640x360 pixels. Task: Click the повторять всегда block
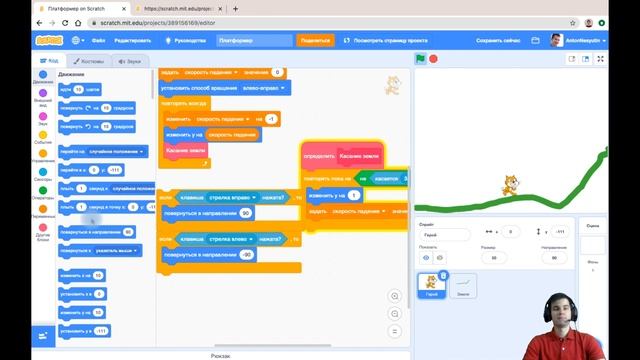click(184, 103)
